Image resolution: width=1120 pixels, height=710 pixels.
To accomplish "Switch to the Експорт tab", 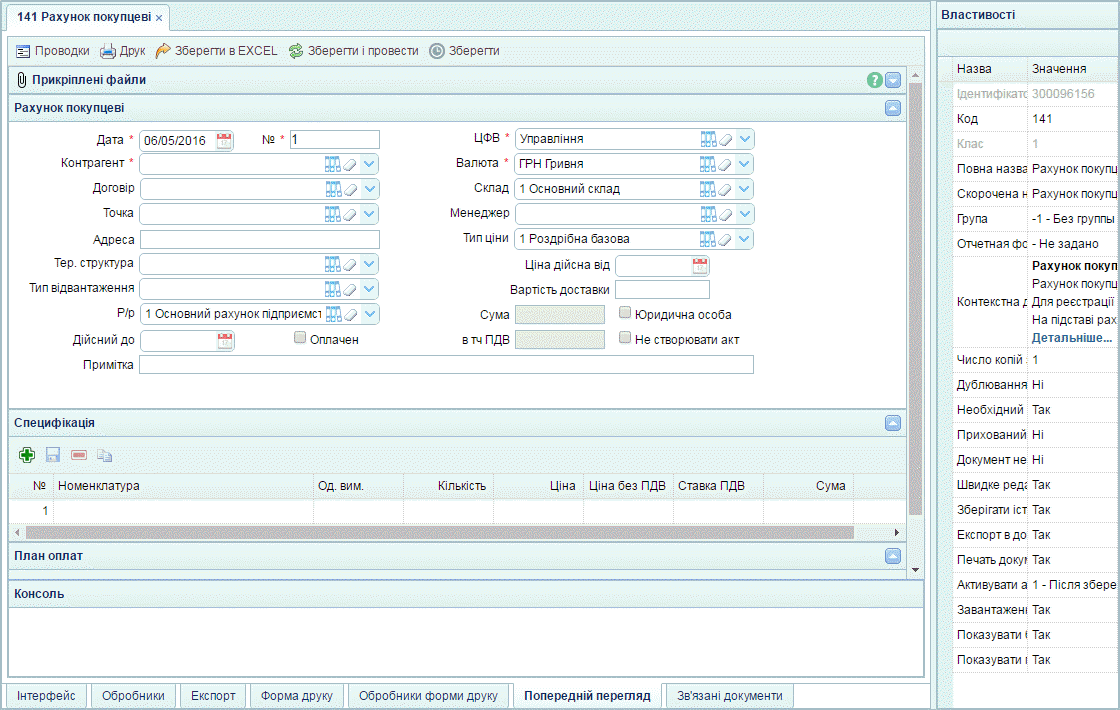I will 213,696.
